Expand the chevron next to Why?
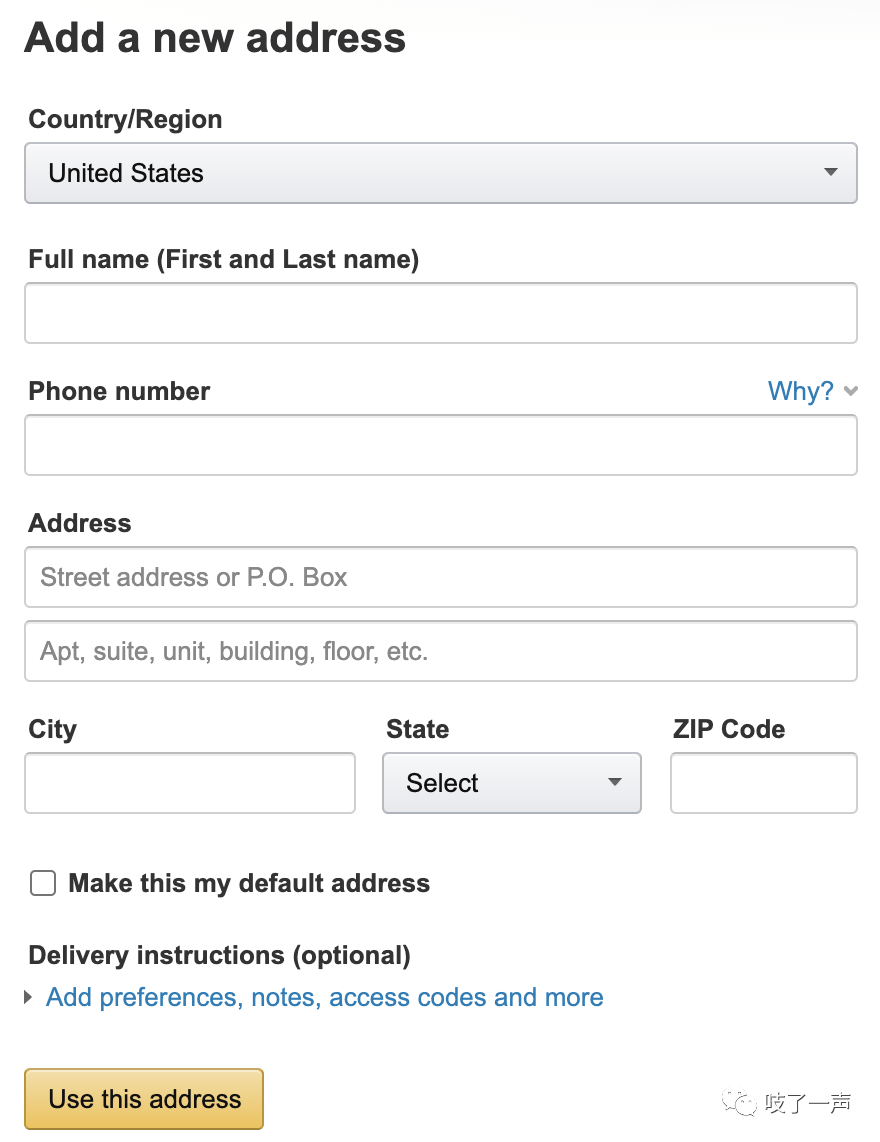Viewport: 880px width, 1142px height. (x=850, y=392)
